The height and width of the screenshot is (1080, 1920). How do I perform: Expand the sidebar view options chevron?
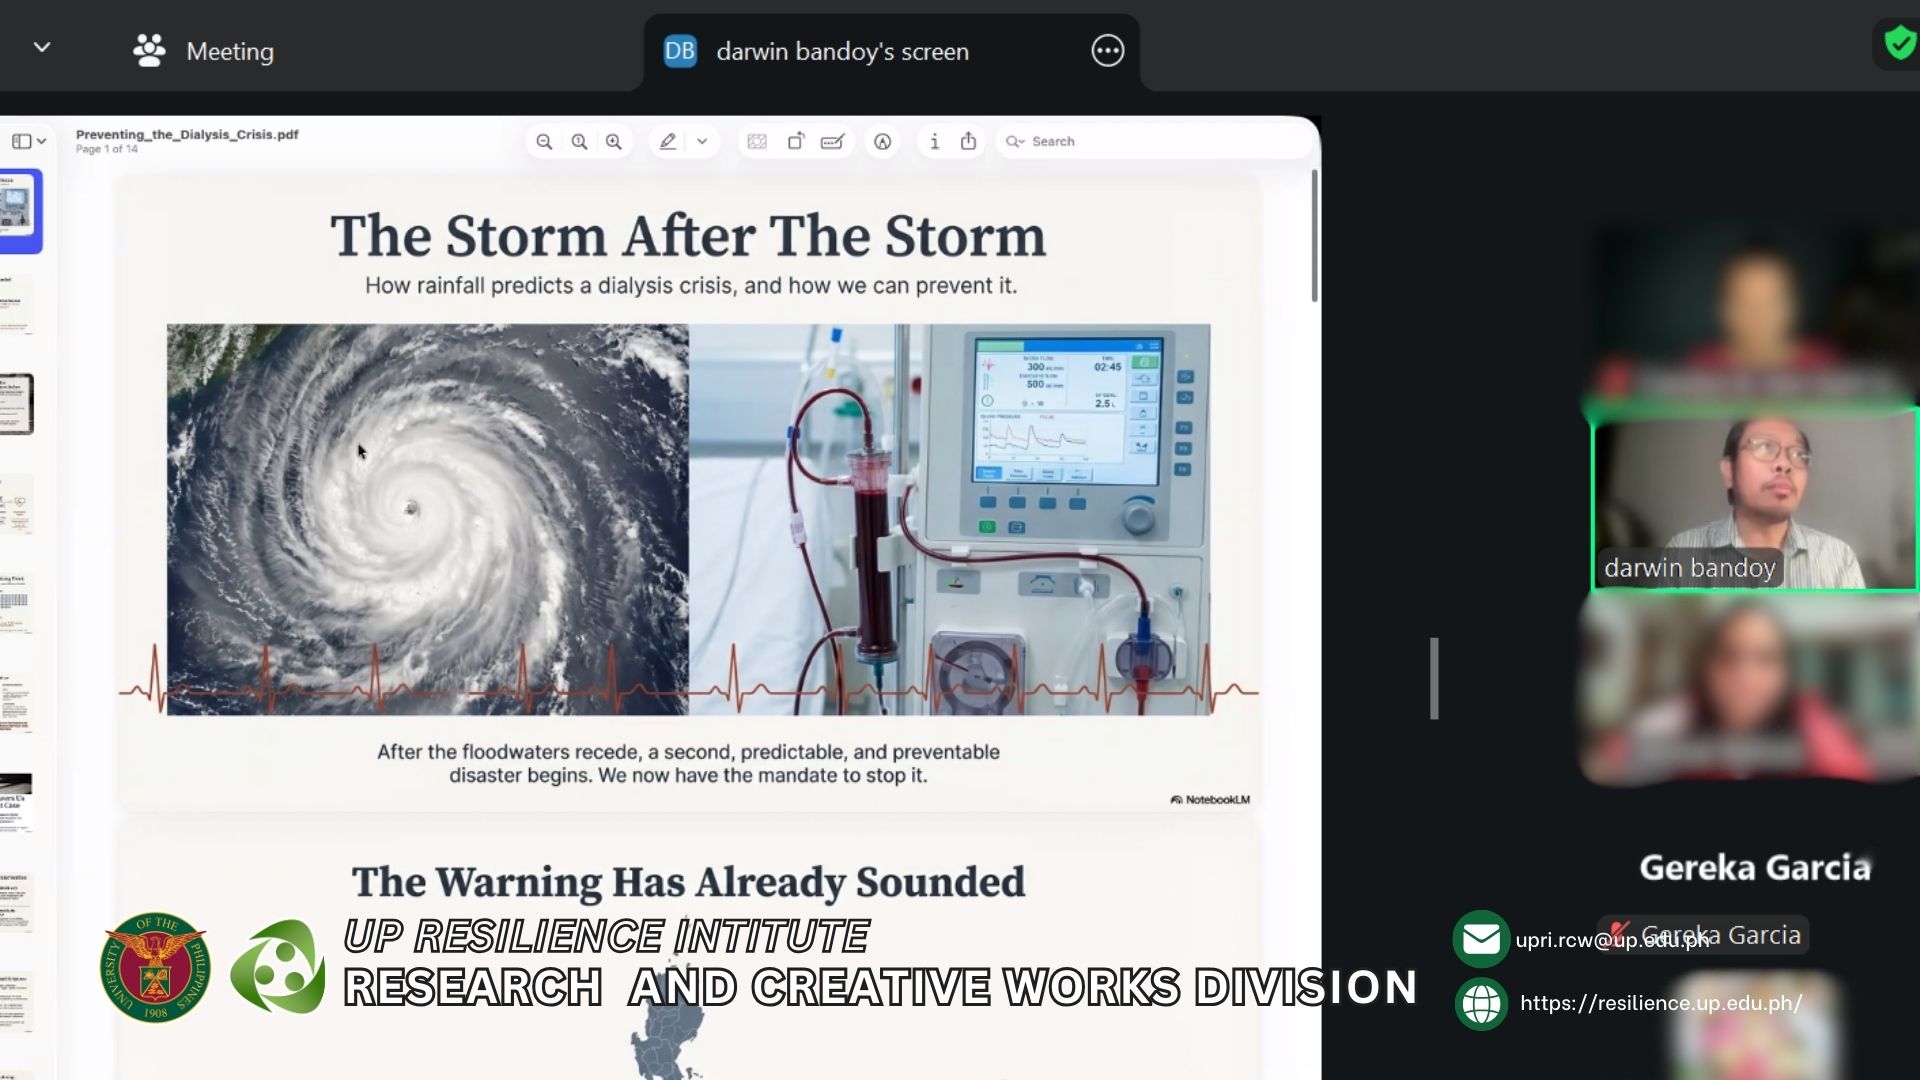pyautogui.click(x=42, y=142)
